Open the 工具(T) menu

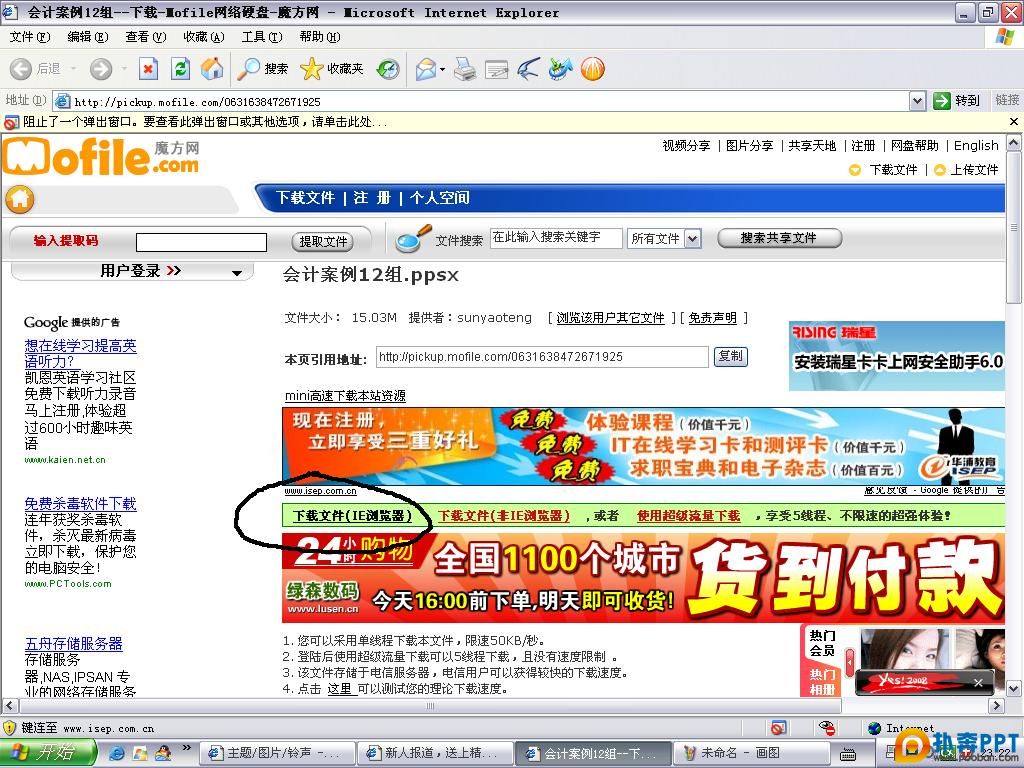pos(262,37)
